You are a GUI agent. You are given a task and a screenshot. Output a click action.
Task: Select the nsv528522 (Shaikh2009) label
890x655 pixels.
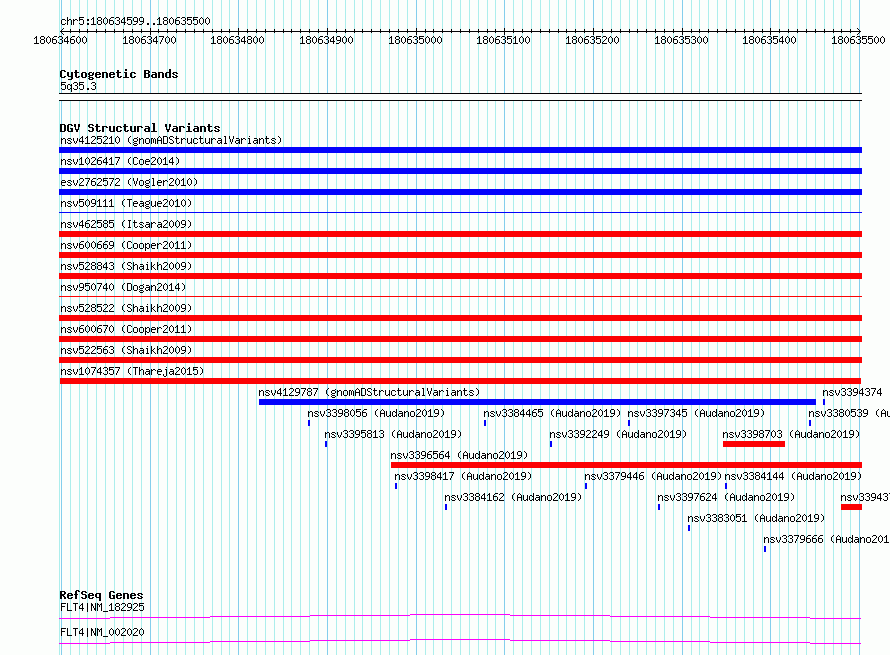pyautogui.click(x=126, y=308)
